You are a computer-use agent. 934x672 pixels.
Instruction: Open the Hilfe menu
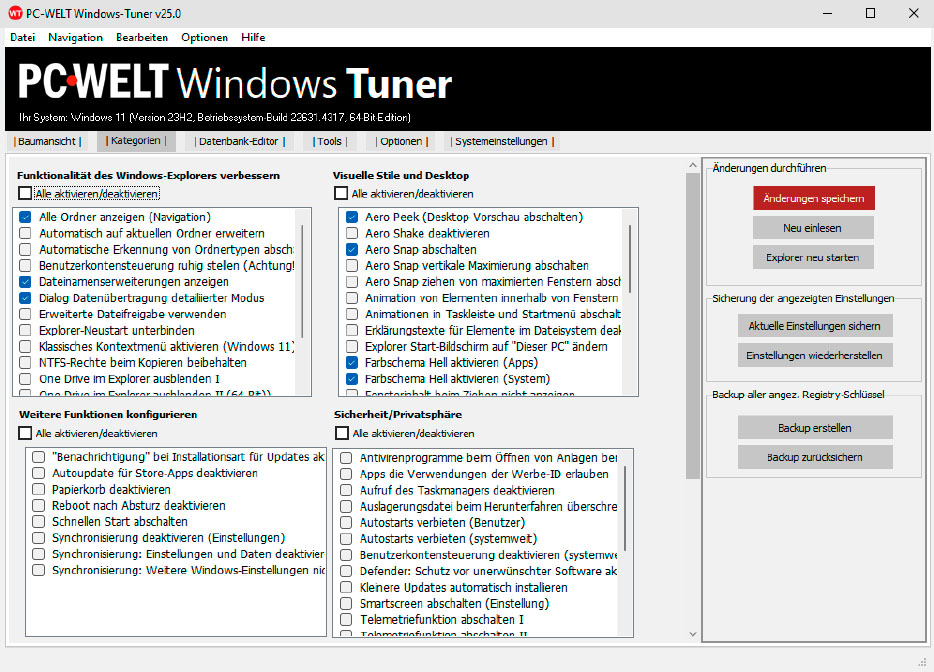pyautogui.click(x=253, y=37)
